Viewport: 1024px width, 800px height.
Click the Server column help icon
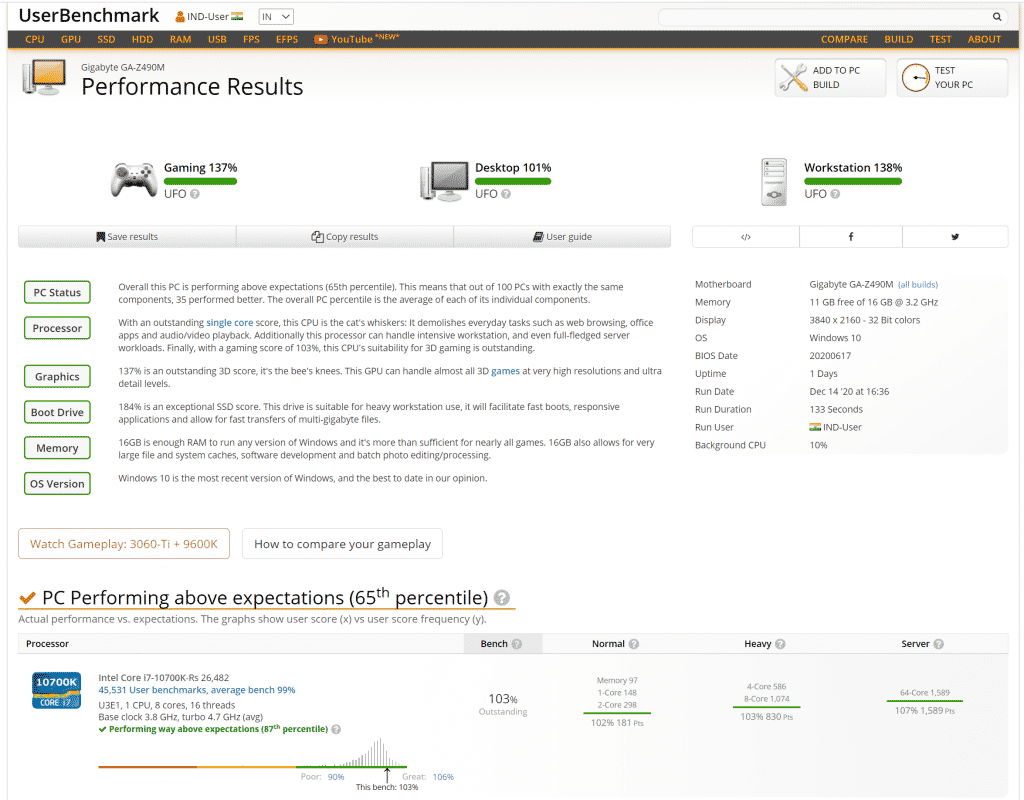[938, 644]
